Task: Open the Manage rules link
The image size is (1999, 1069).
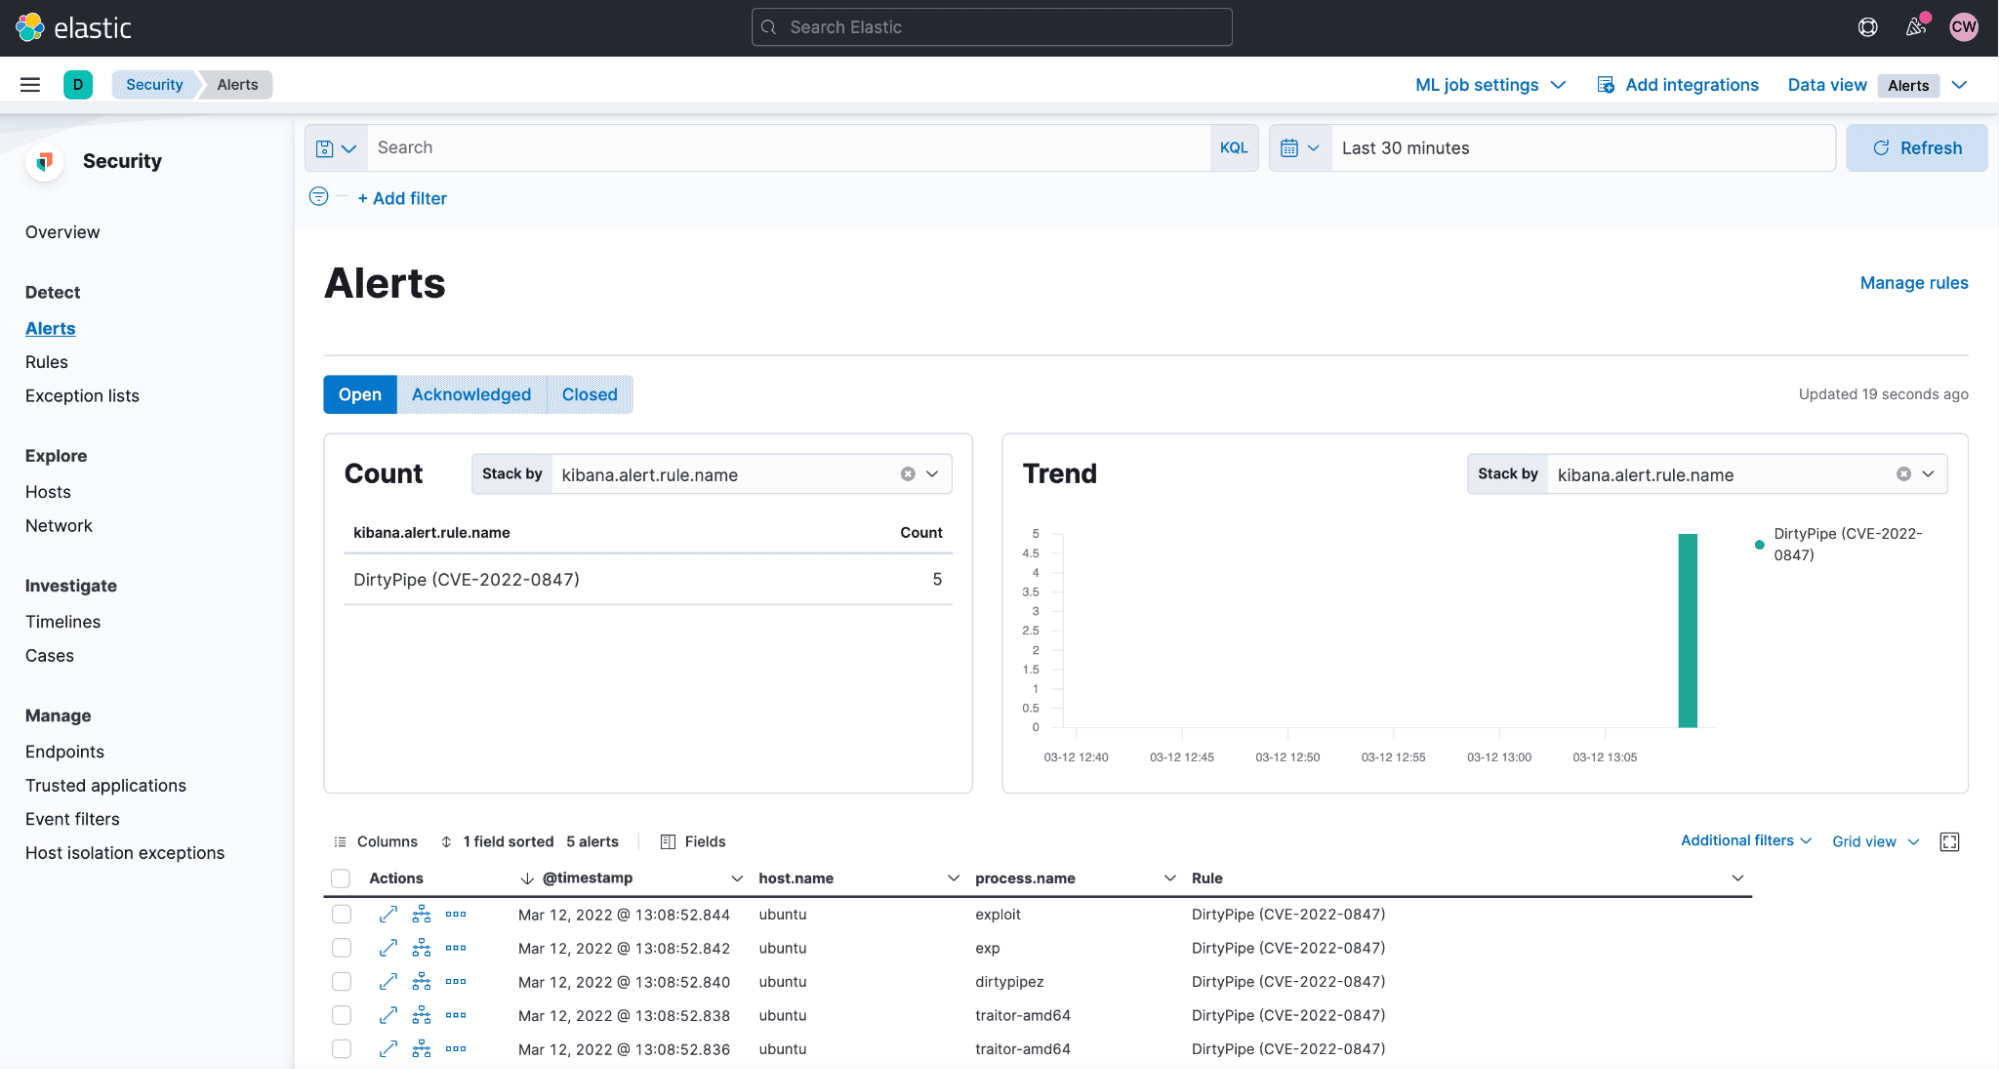Action: point(1913,283)
